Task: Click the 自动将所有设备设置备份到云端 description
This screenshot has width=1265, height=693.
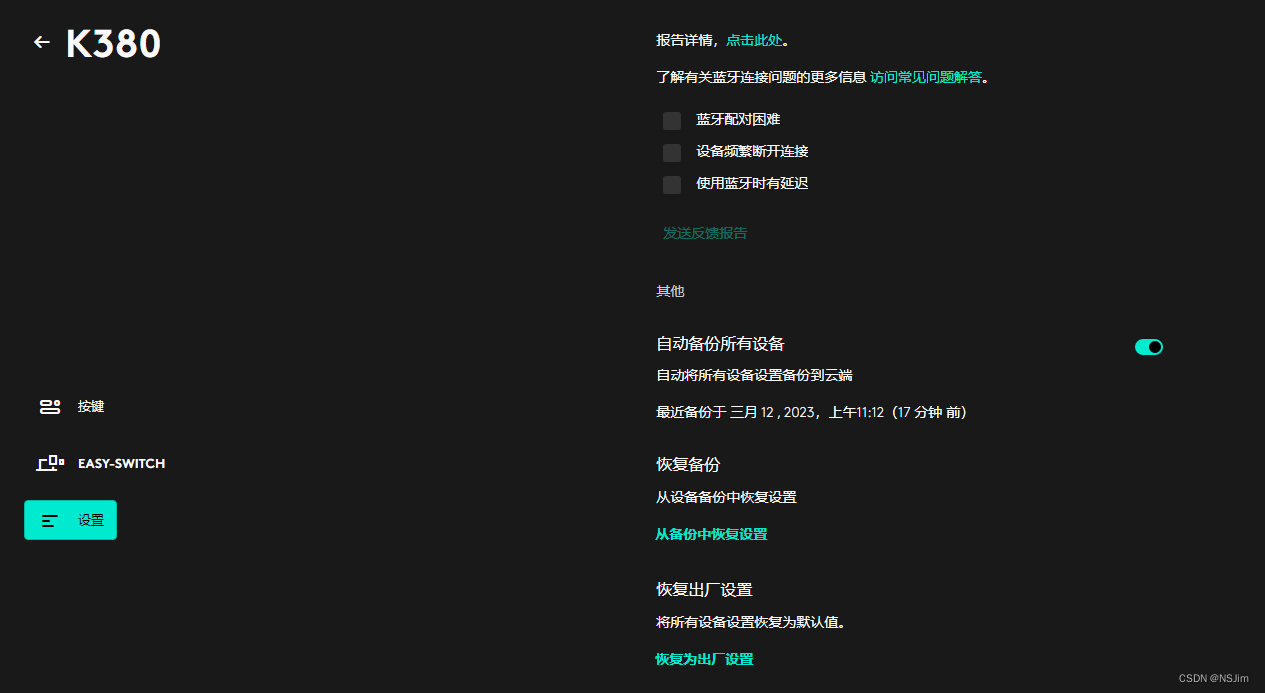Action: 754,375
